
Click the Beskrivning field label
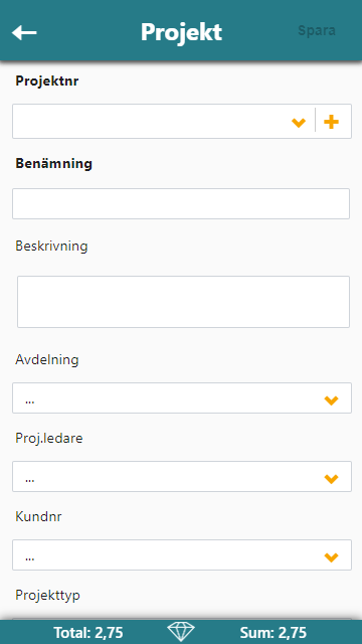tap(52, 246)
